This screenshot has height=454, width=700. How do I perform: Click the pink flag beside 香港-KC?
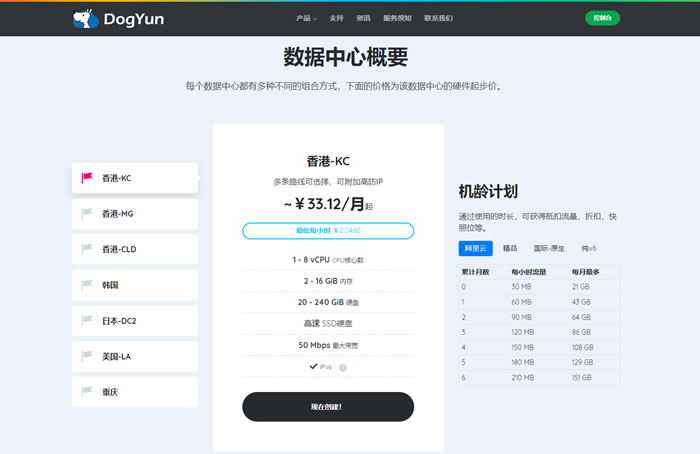pyautogui.click(x=87, y=178)
